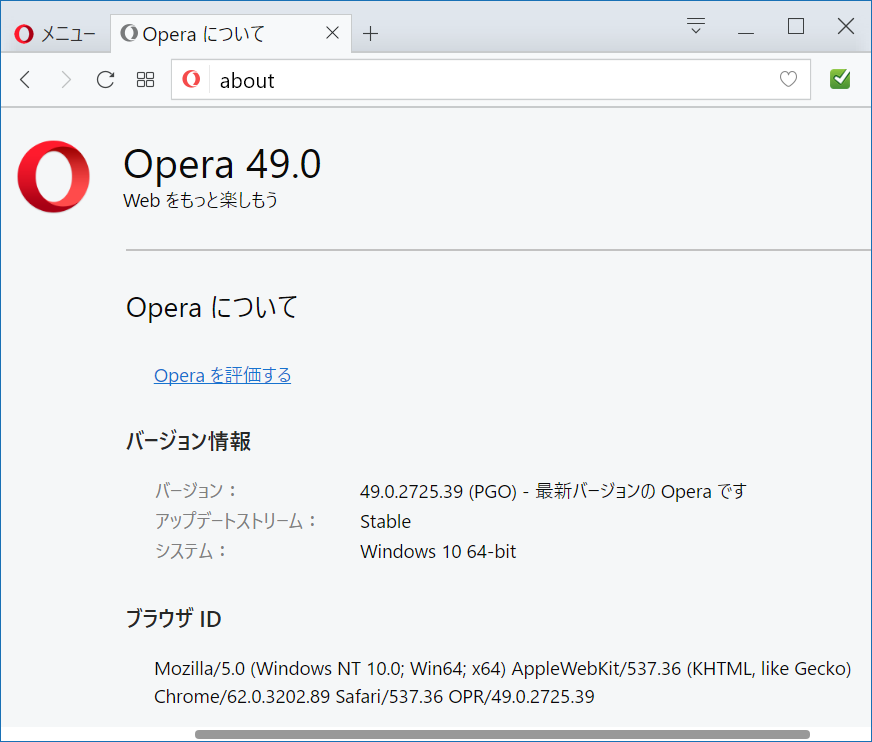Maximize the Opera window
The width and height of the screenshot is (872, 742).
796,26
